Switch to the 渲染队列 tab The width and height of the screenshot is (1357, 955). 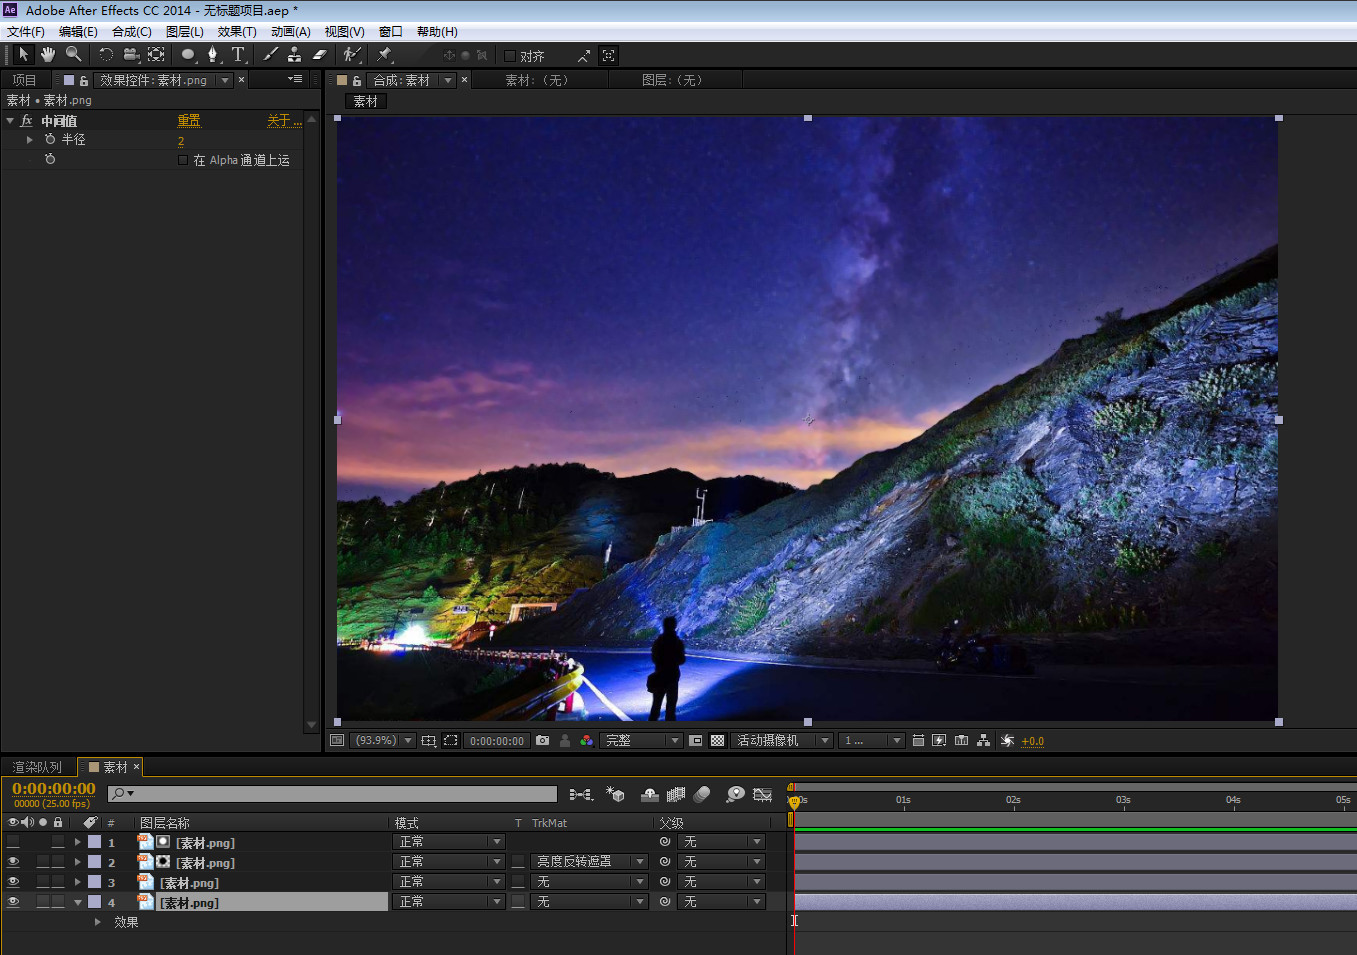37,767
